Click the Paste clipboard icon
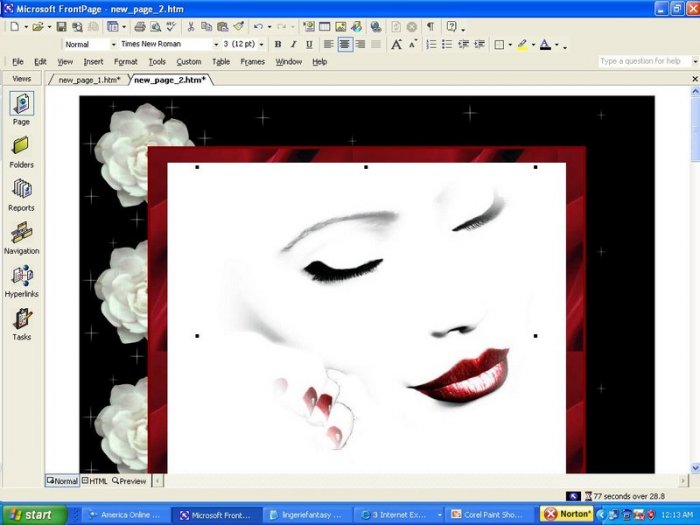 [222, 27]
